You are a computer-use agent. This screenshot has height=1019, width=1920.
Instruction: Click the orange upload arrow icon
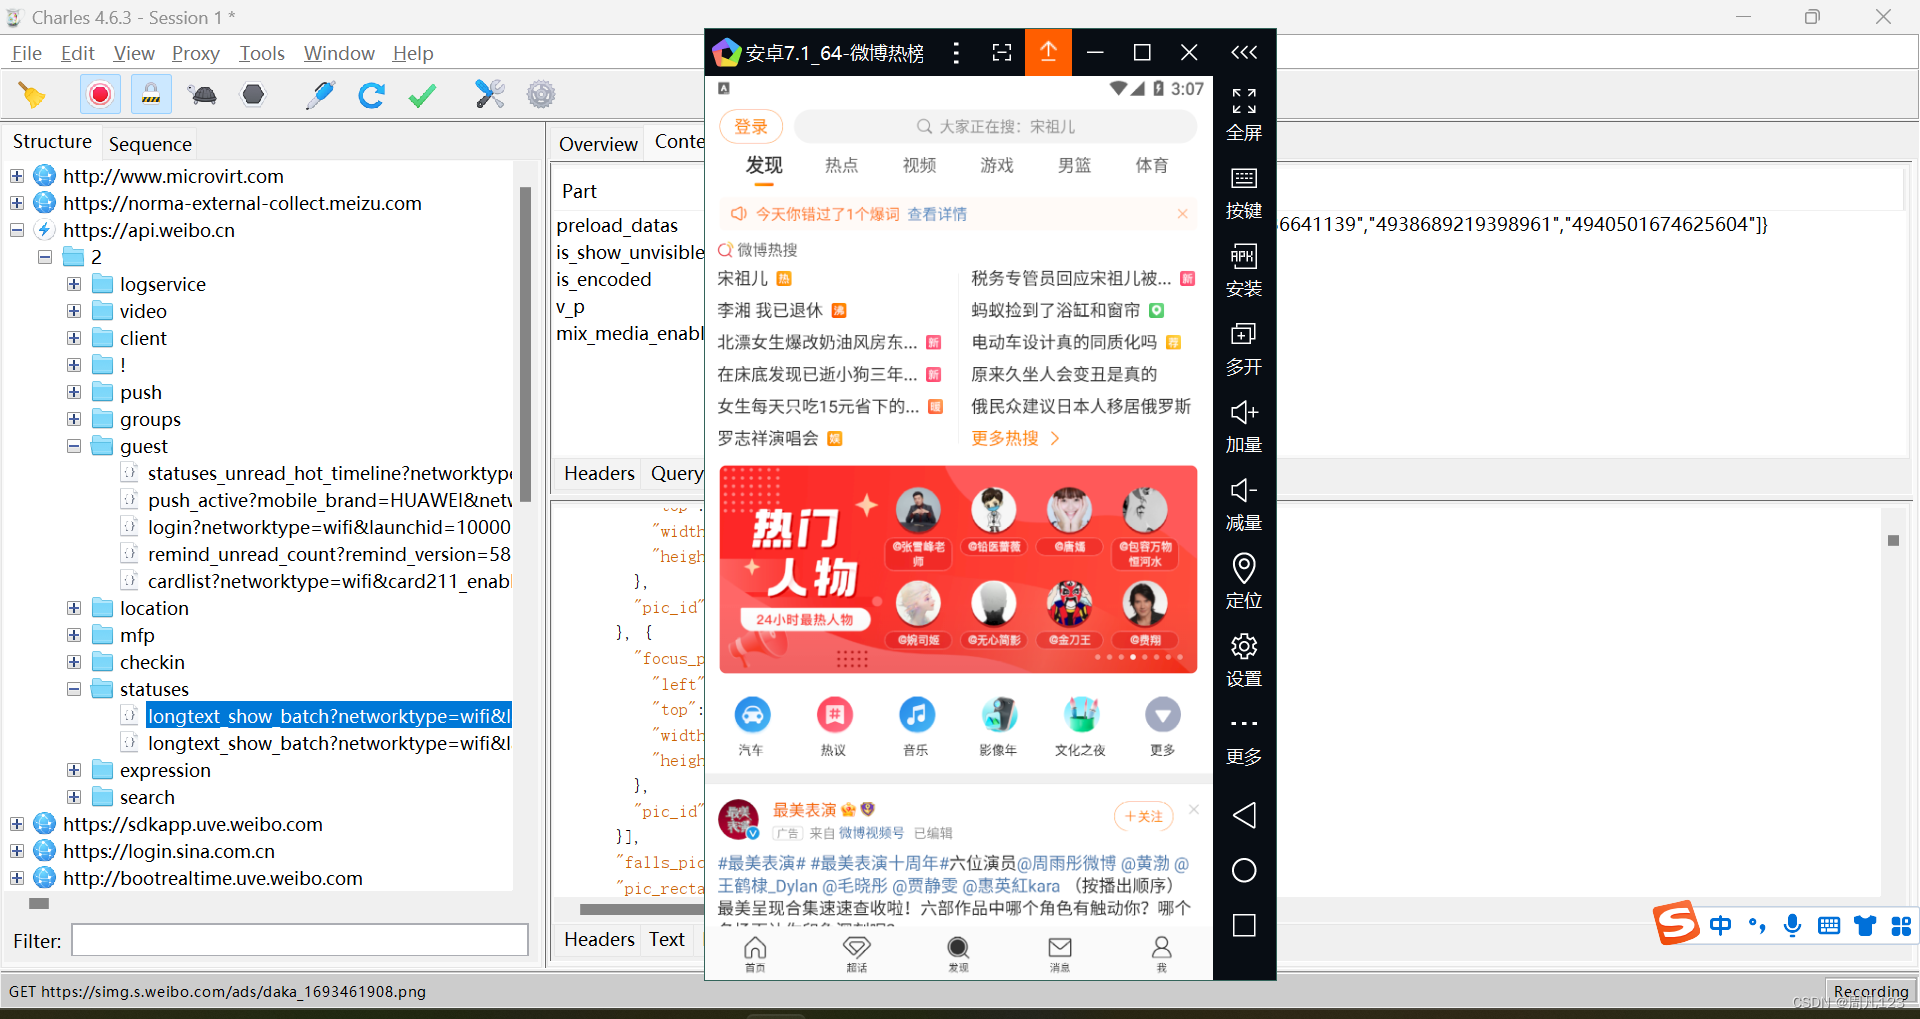coord(1048,52)
